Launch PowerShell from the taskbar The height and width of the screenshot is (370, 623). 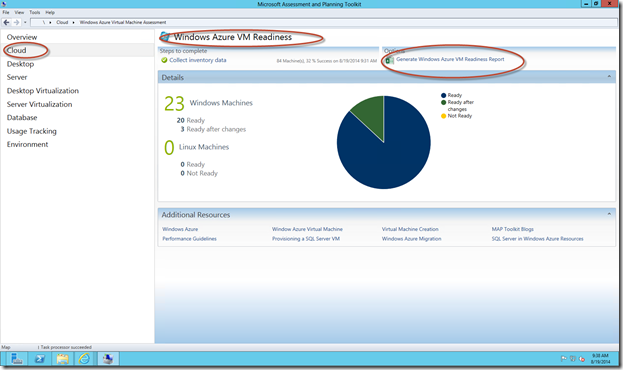pos(39,359)
